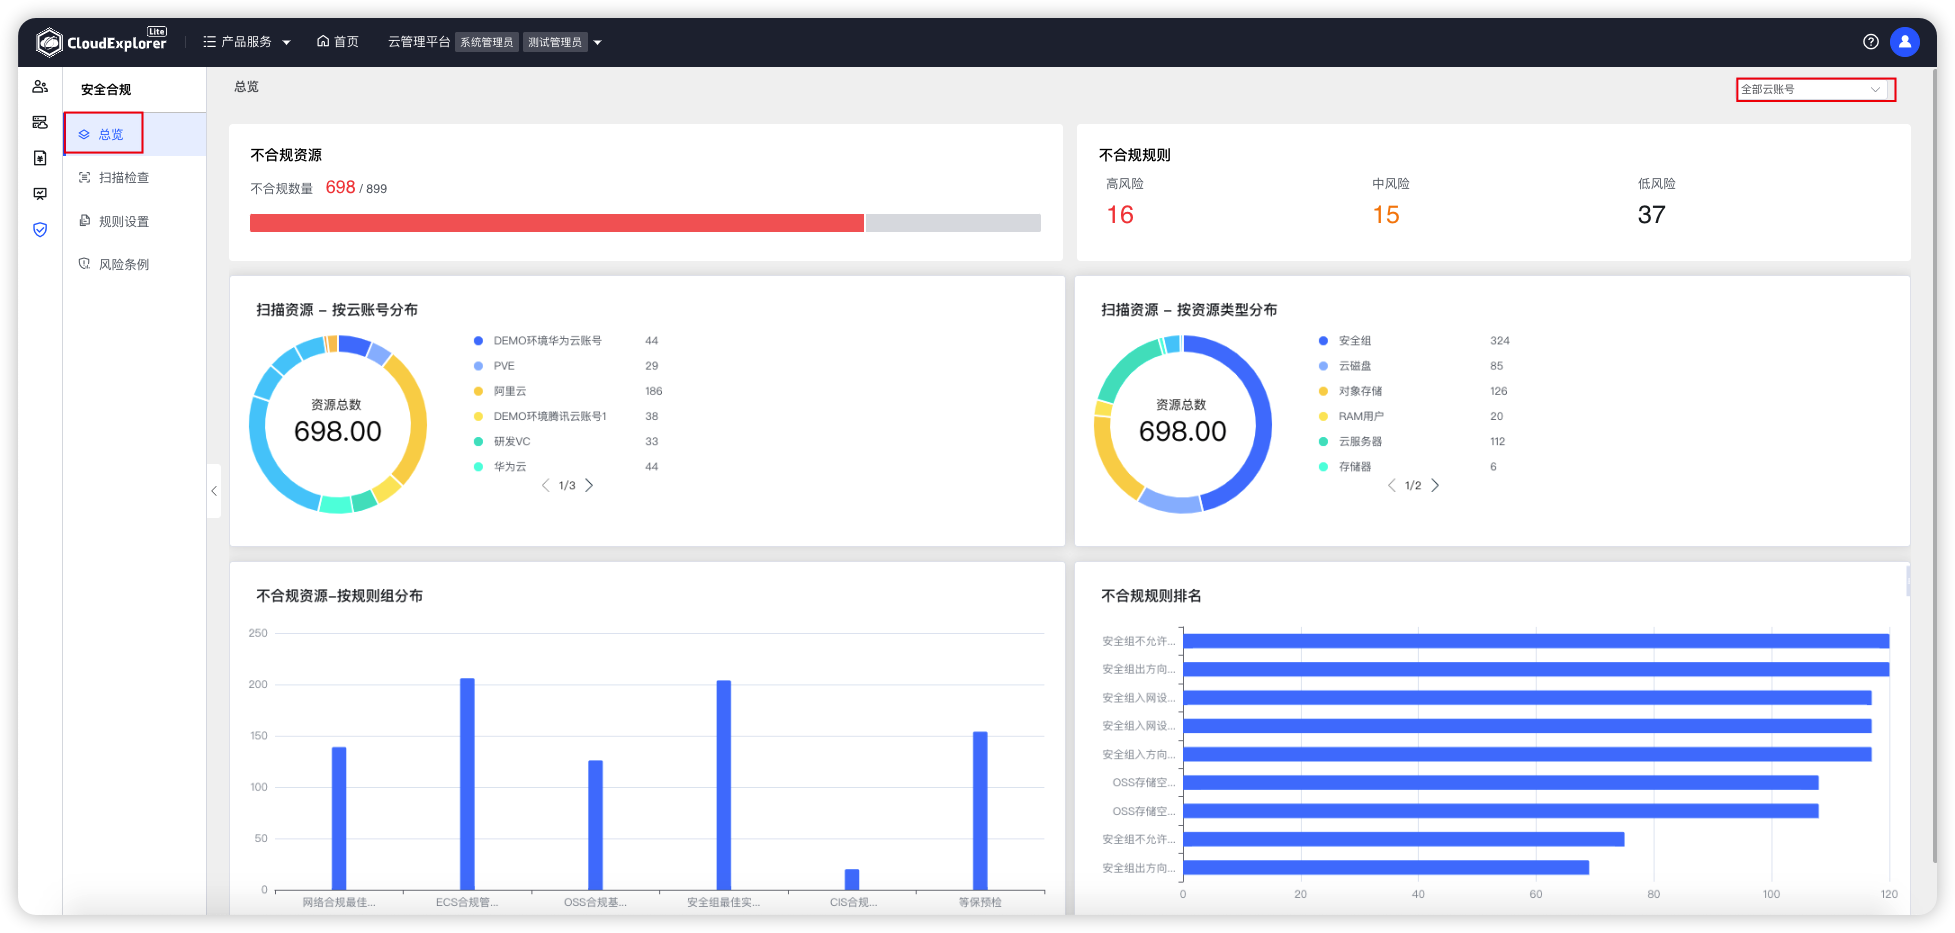Open 扫描检查 menu item

coord(134,177)
